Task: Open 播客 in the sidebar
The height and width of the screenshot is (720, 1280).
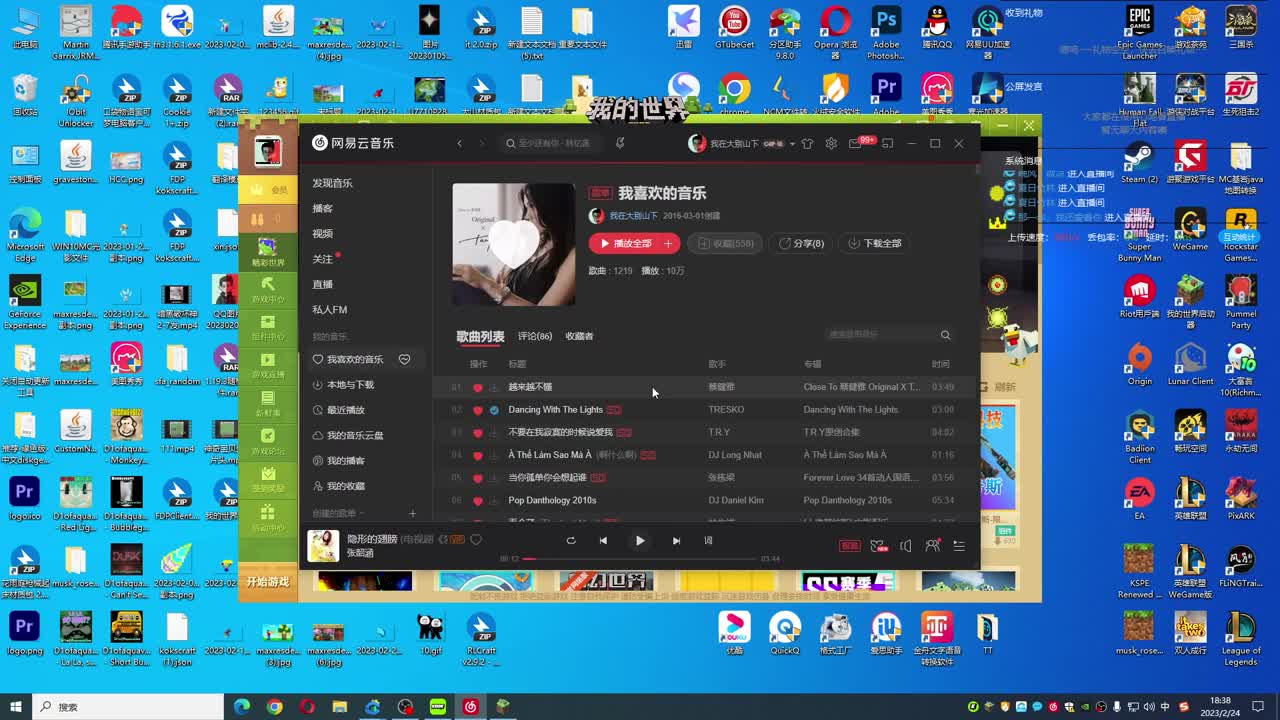Action: [322, 208]
